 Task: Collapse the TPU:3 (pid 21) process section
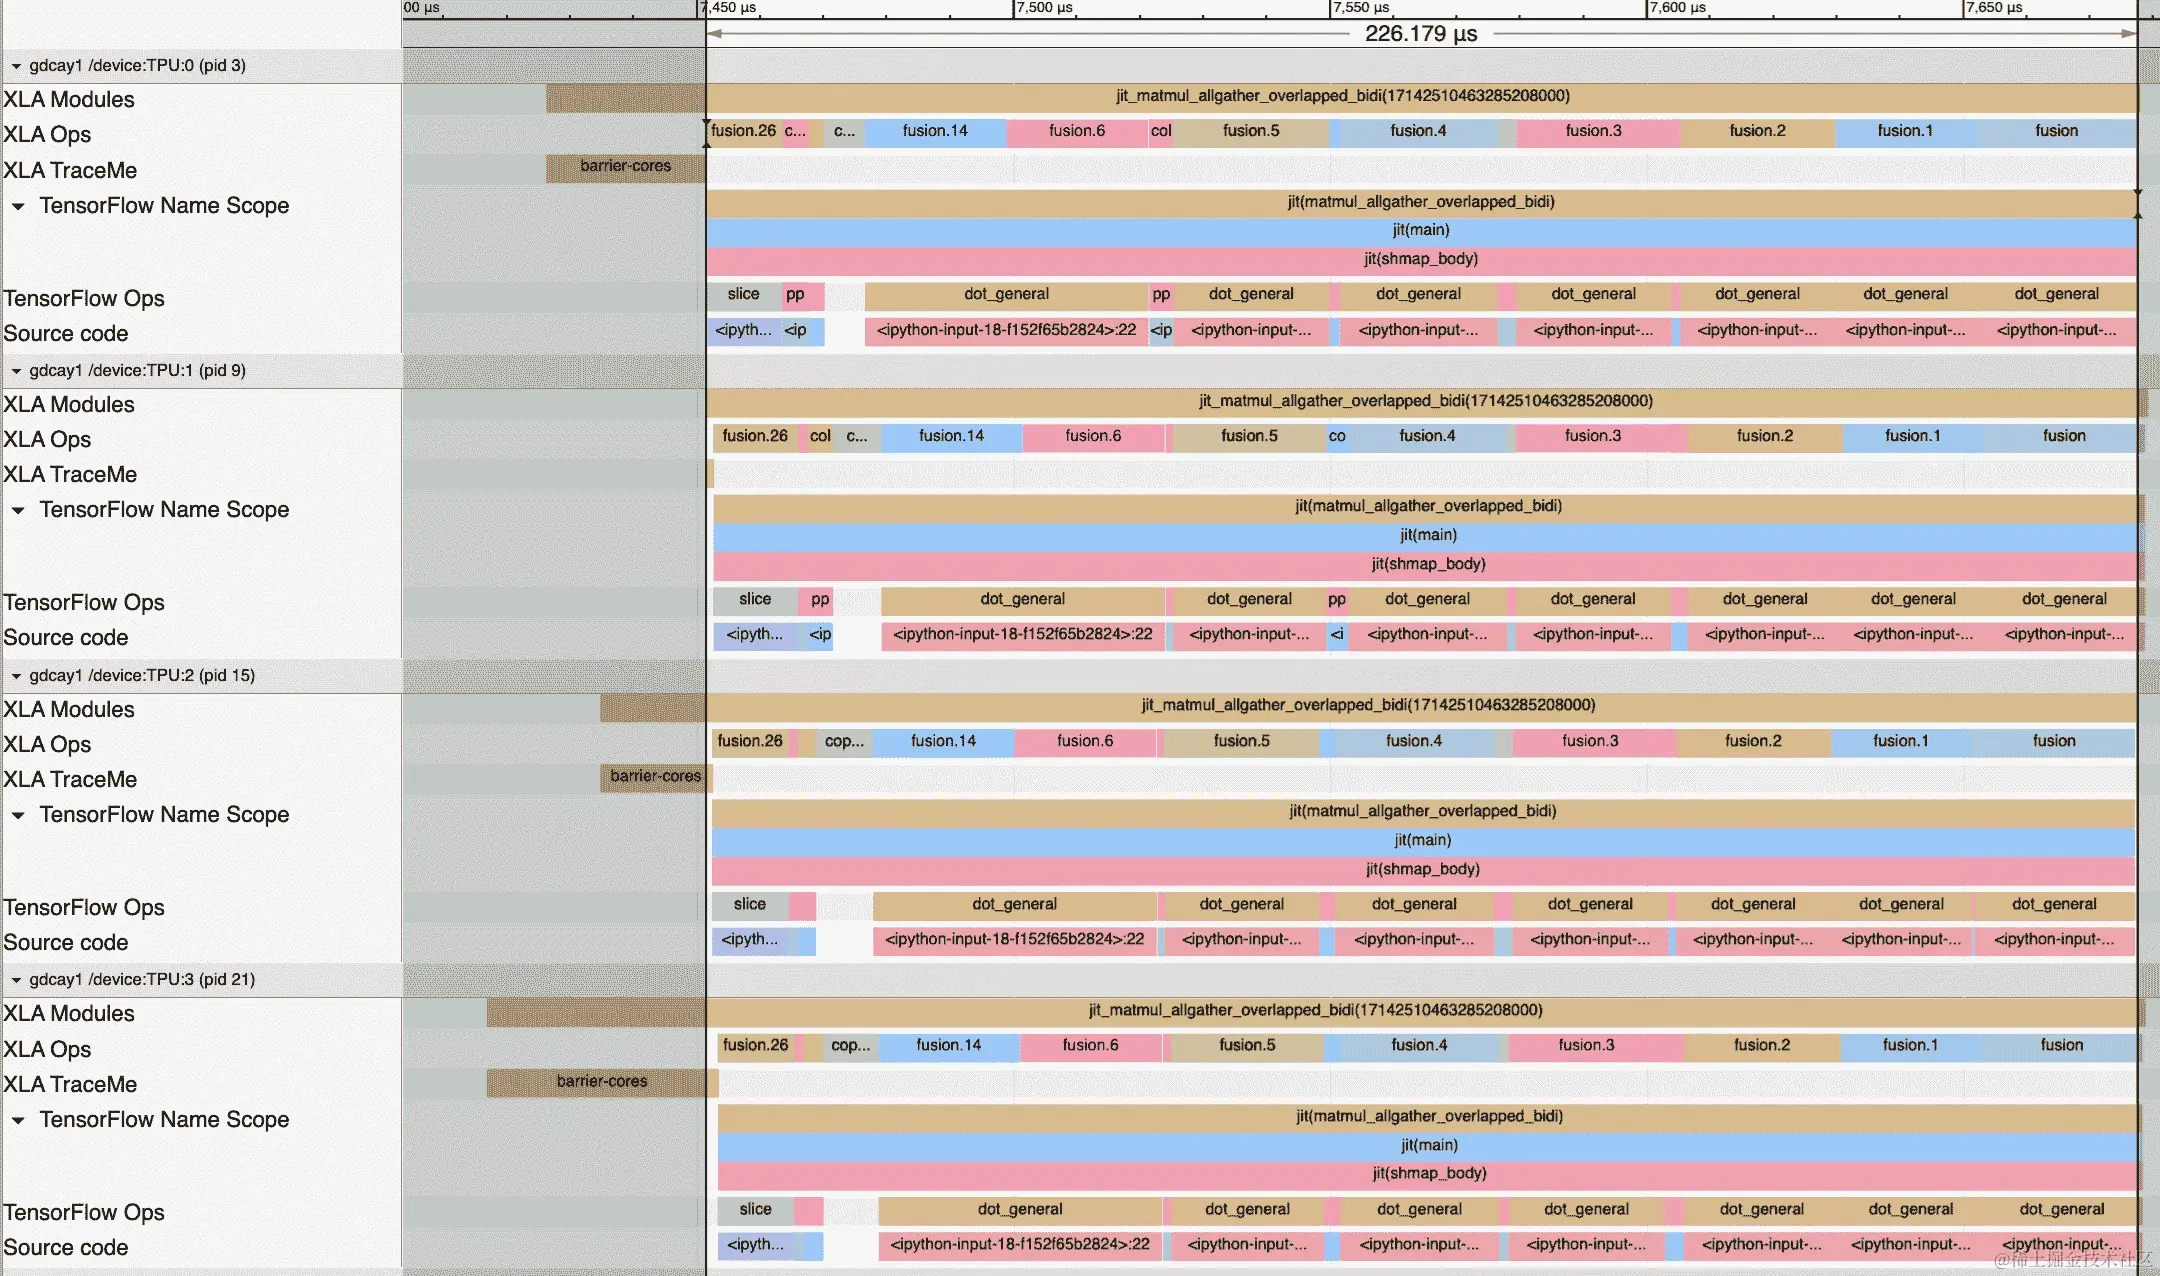[x=16, y=980]
